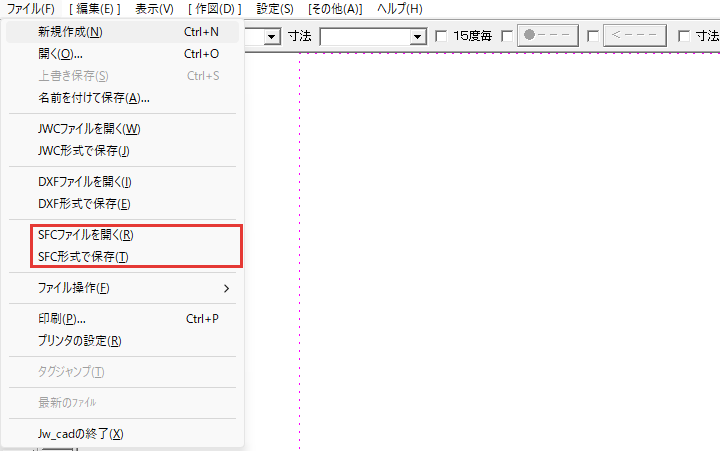
Task: Toggle the rightmost 寸法 checkbox
Action: 684,36
